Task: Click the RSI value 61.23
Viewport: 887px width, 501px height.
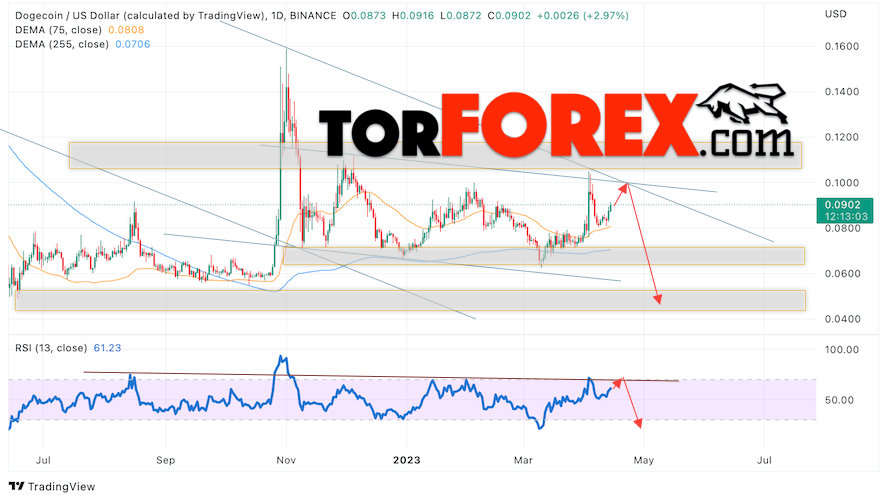Action: pos(107,348)
